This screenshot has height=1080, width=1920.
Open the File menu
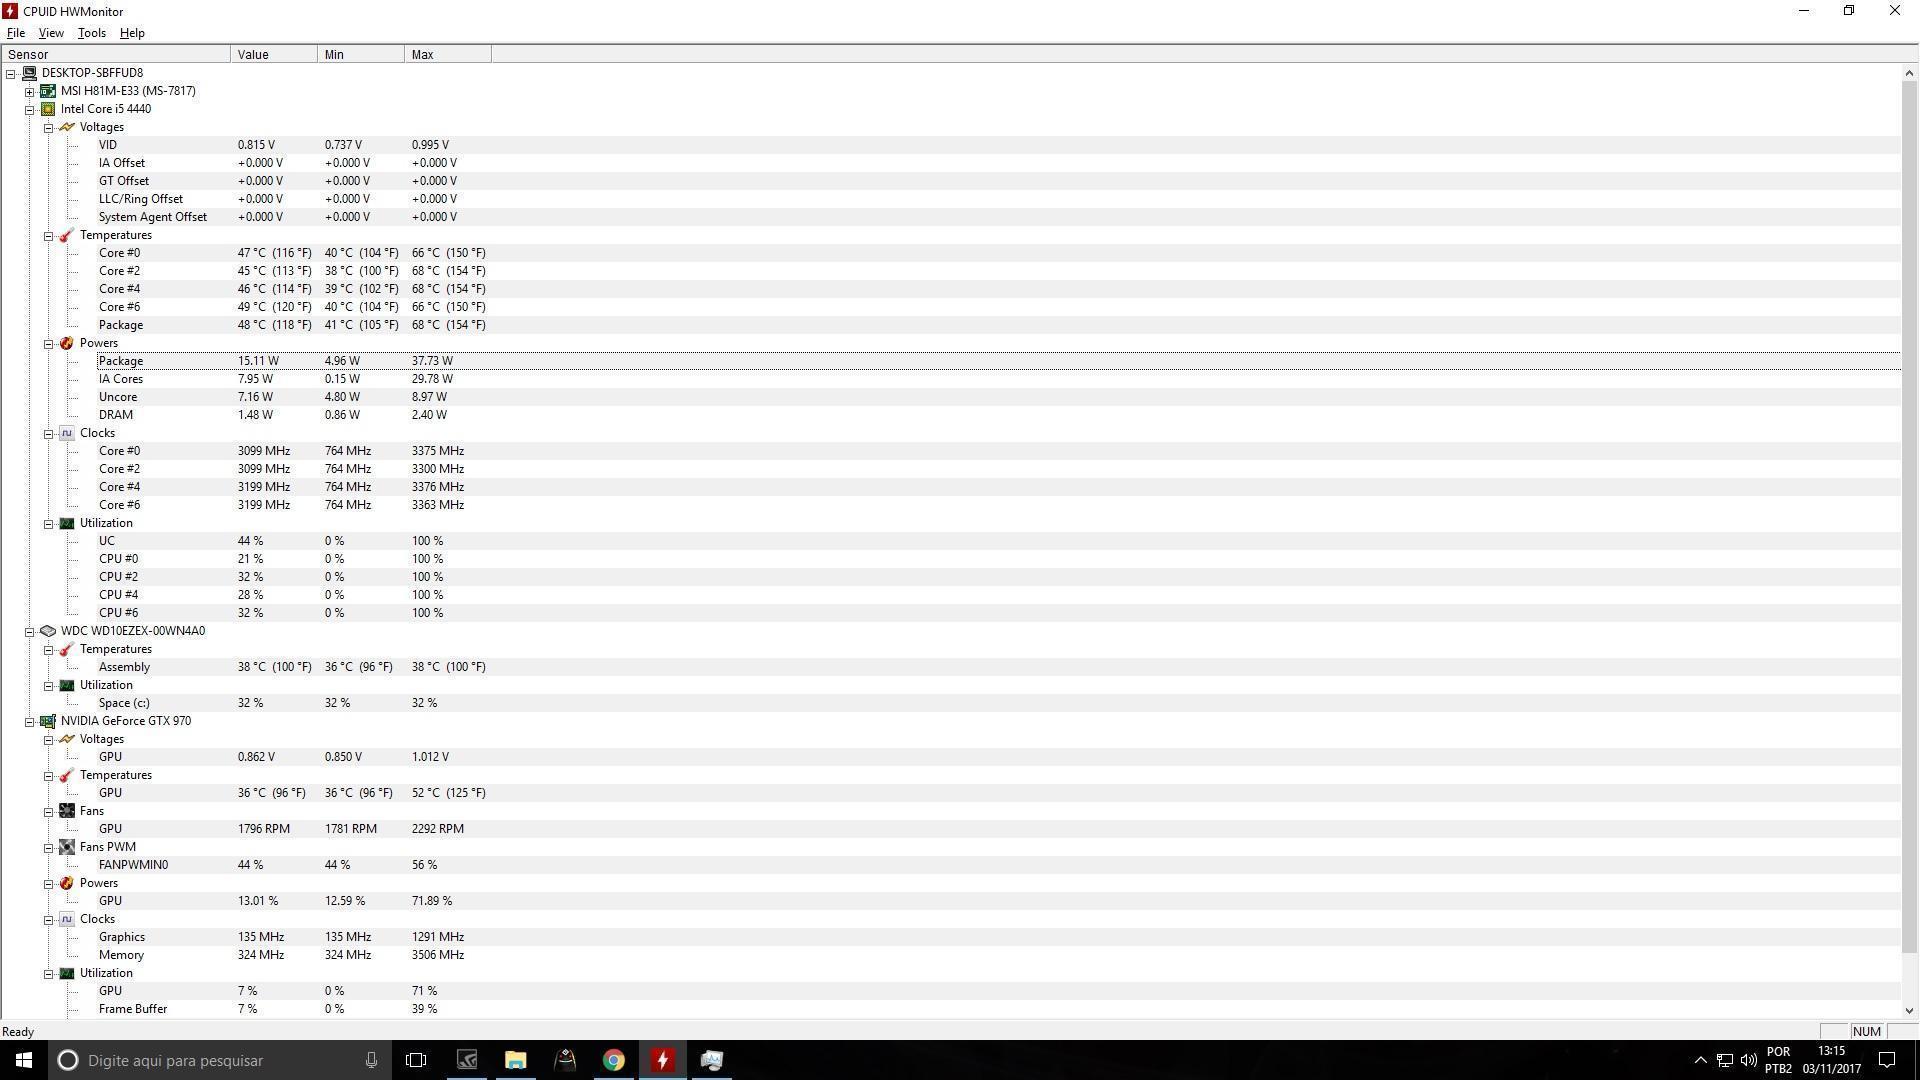(16, 33)
